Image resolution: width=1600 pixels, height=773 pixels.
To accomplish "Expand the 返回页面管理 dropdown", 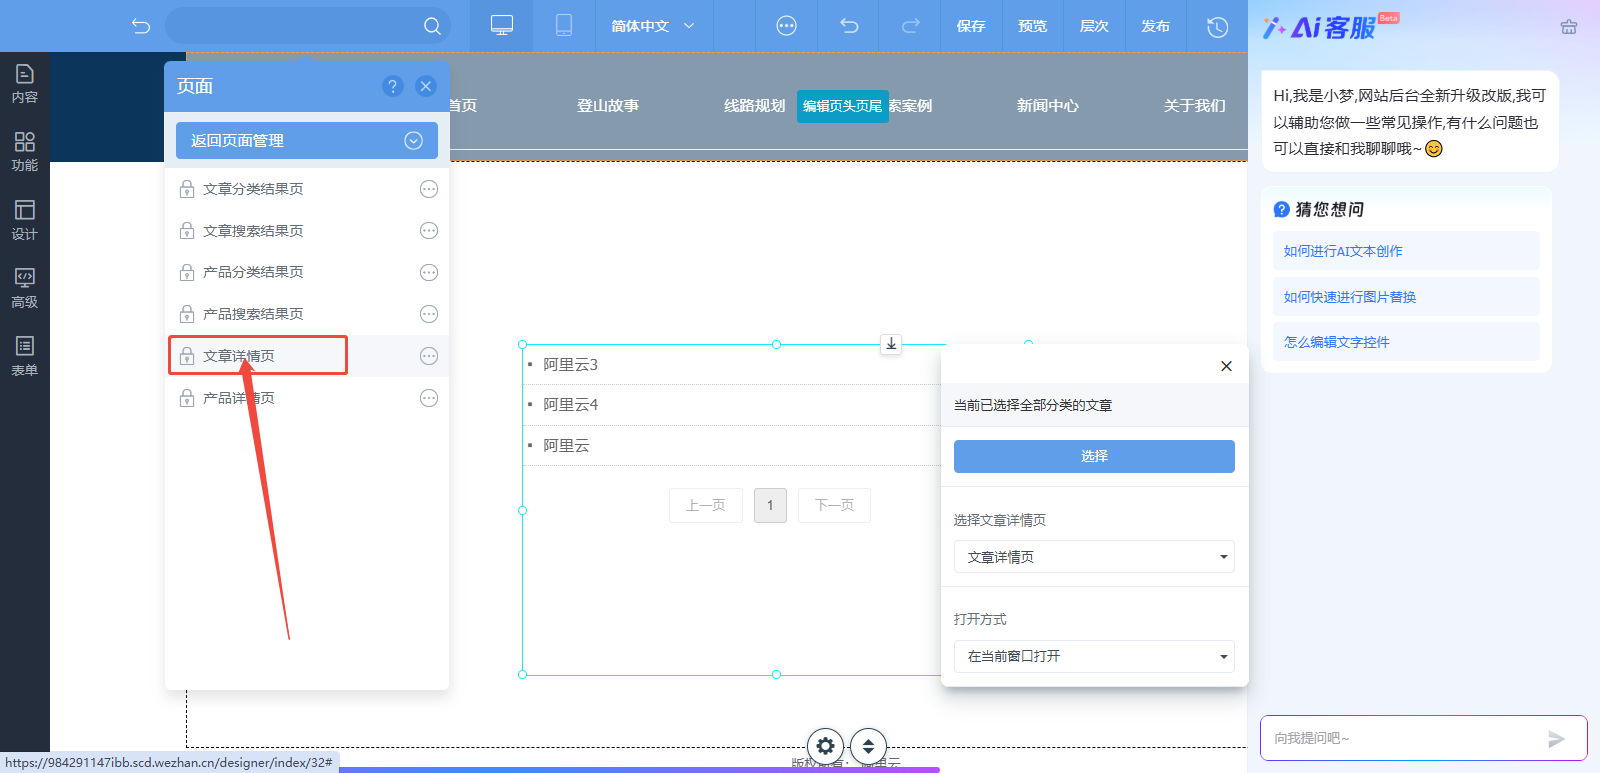I will tap(413, 141).
